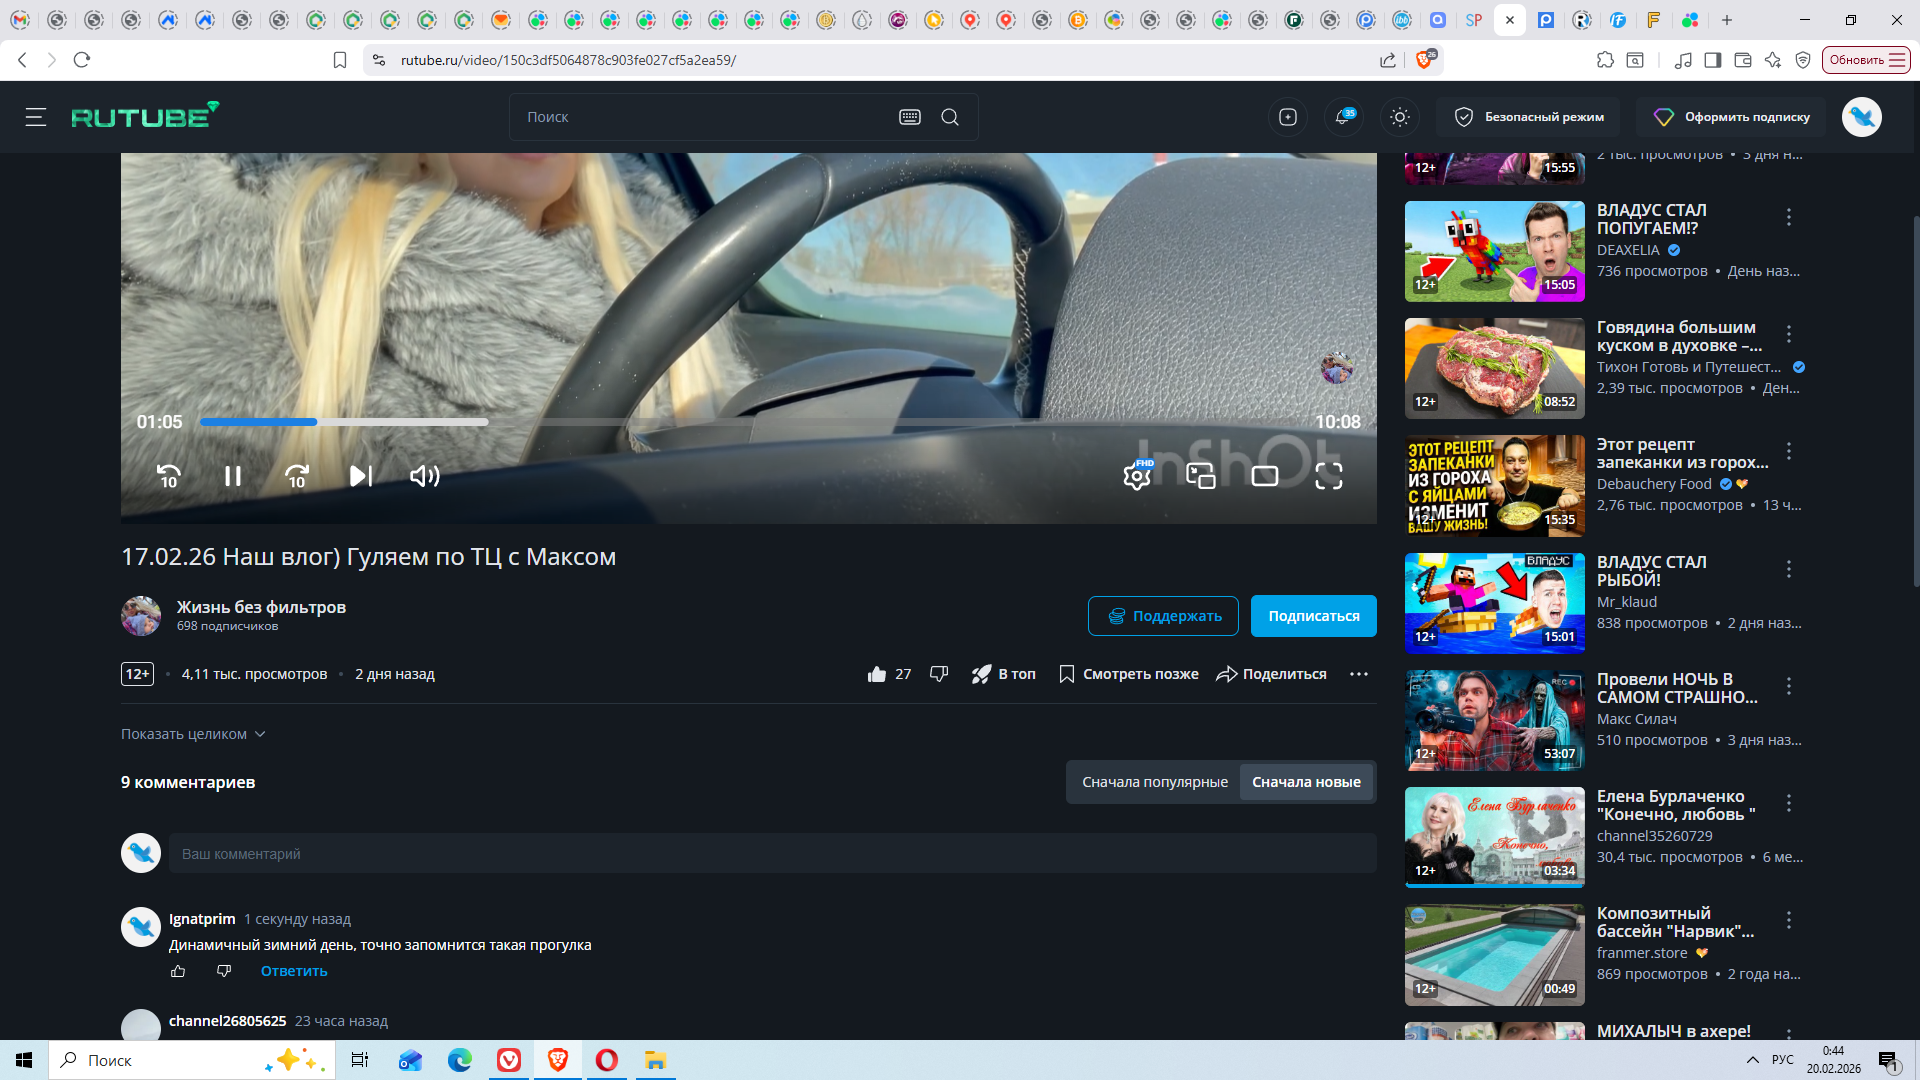Open three-dots menu next to Поделиться
This screenshot has width=1920, height=1080.
1359,674
